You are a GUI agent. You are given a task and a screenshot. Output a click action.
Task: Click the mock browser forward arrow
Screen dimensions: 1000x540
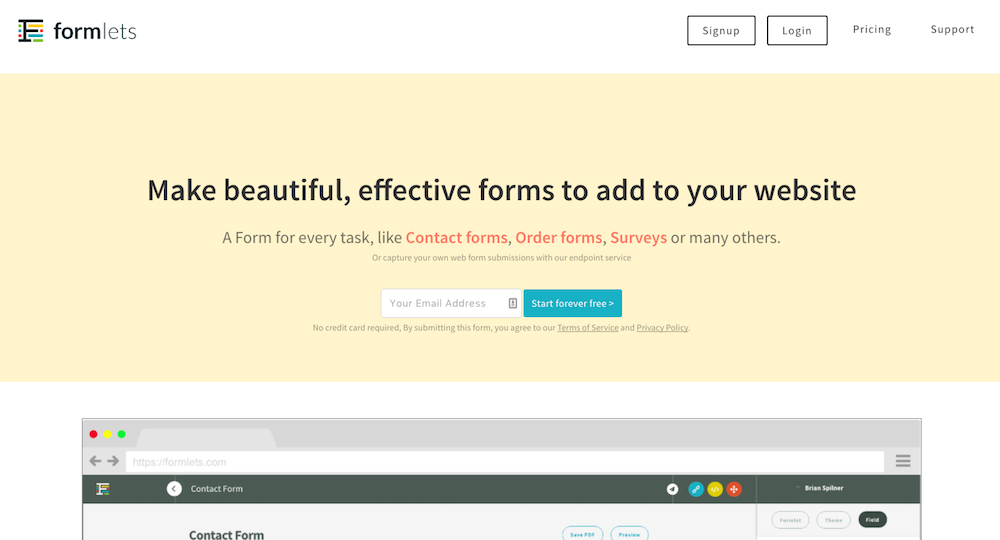[x=113, y=461]
